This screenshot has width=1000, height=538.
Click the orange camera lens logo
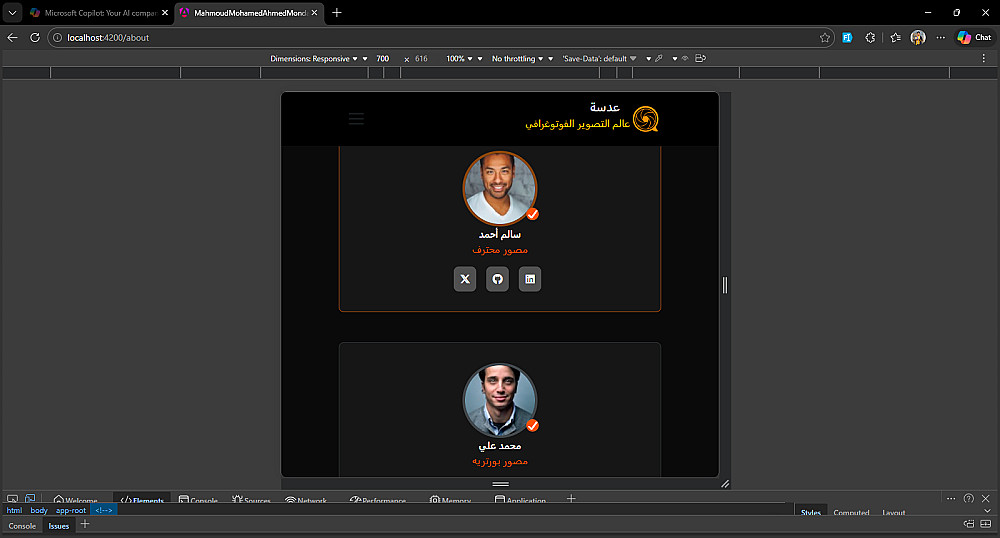tap(645, 119)
